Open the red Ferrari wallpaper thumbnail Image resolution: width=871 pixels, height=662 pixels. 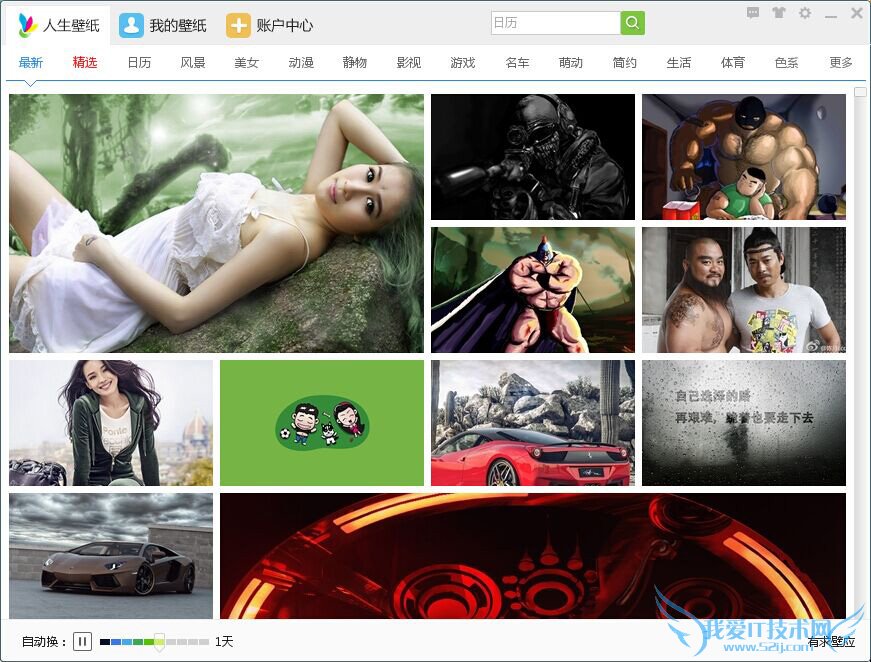[x=532, y=422]
